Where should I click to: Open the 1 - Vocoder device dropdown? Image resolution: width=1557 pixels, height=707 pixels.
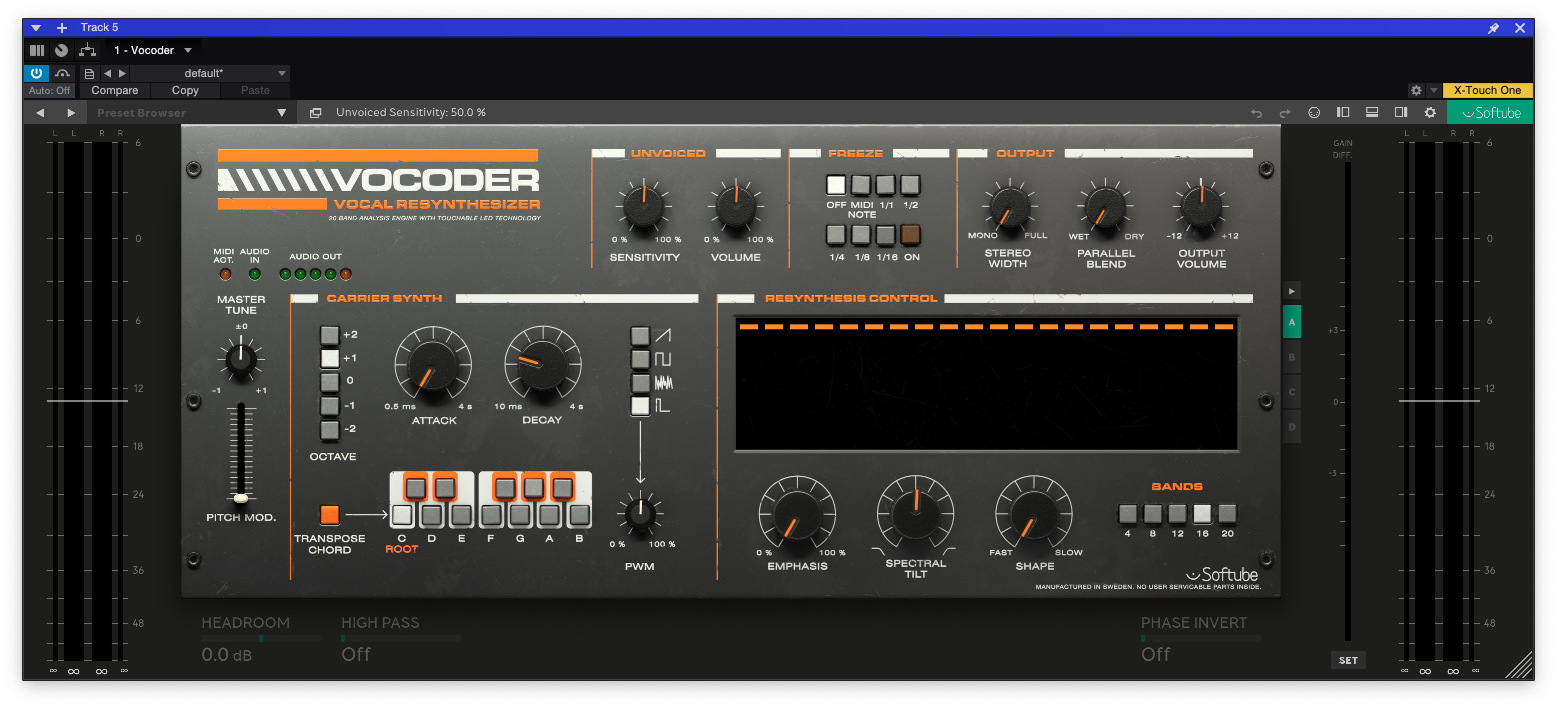pos(154,50)
